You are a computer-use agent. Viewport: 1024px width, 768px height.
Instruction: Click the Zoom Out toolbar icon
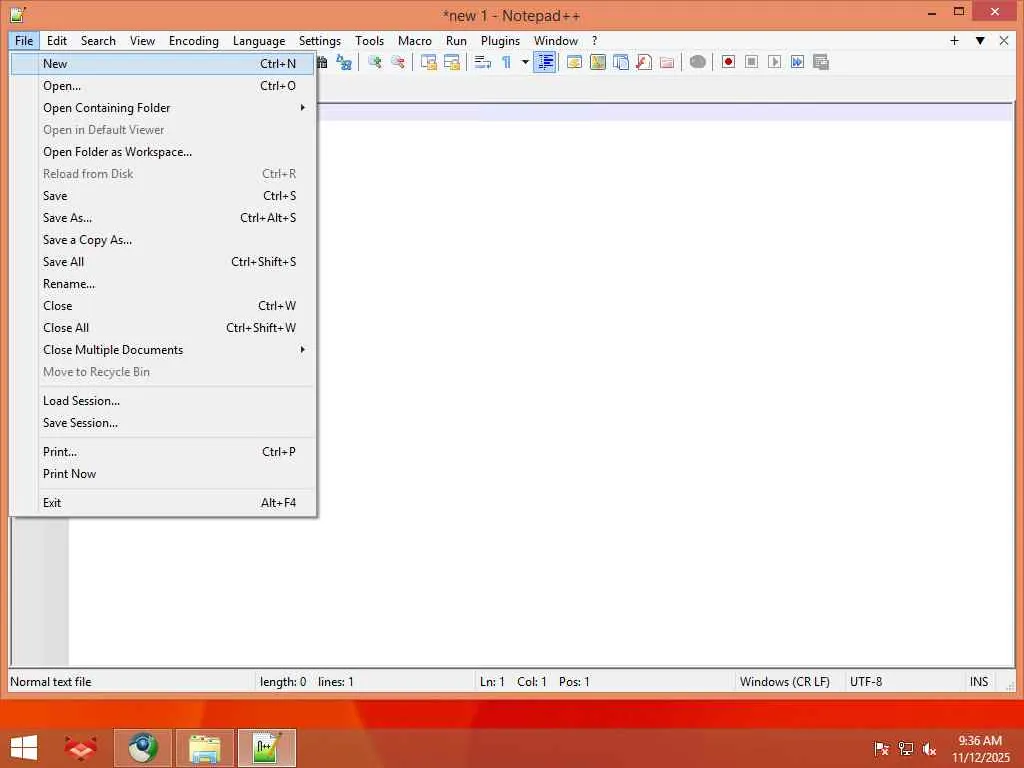(398, 62)
